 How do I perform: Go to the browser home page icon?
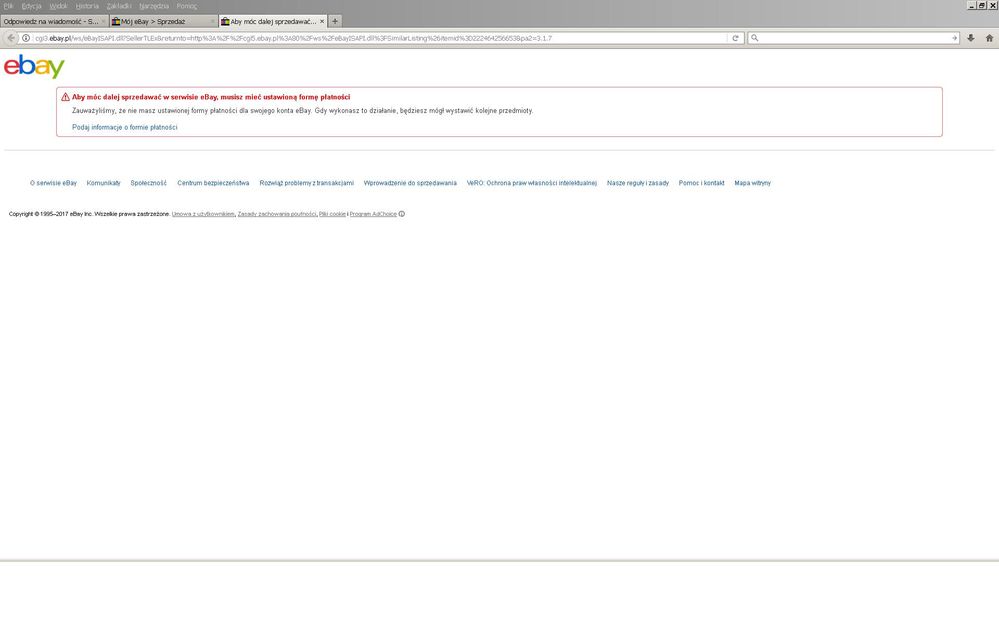987,38
